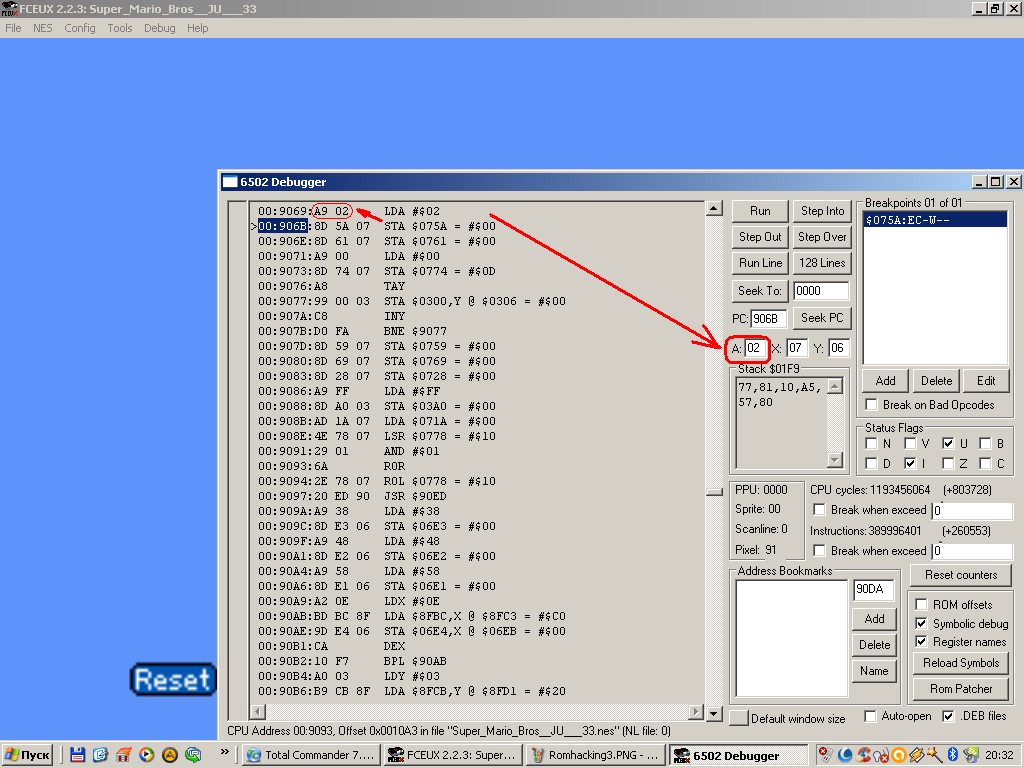Open the Debug menu
The width and height of the screenshot is (1024, 768).
tap(159, 28)
